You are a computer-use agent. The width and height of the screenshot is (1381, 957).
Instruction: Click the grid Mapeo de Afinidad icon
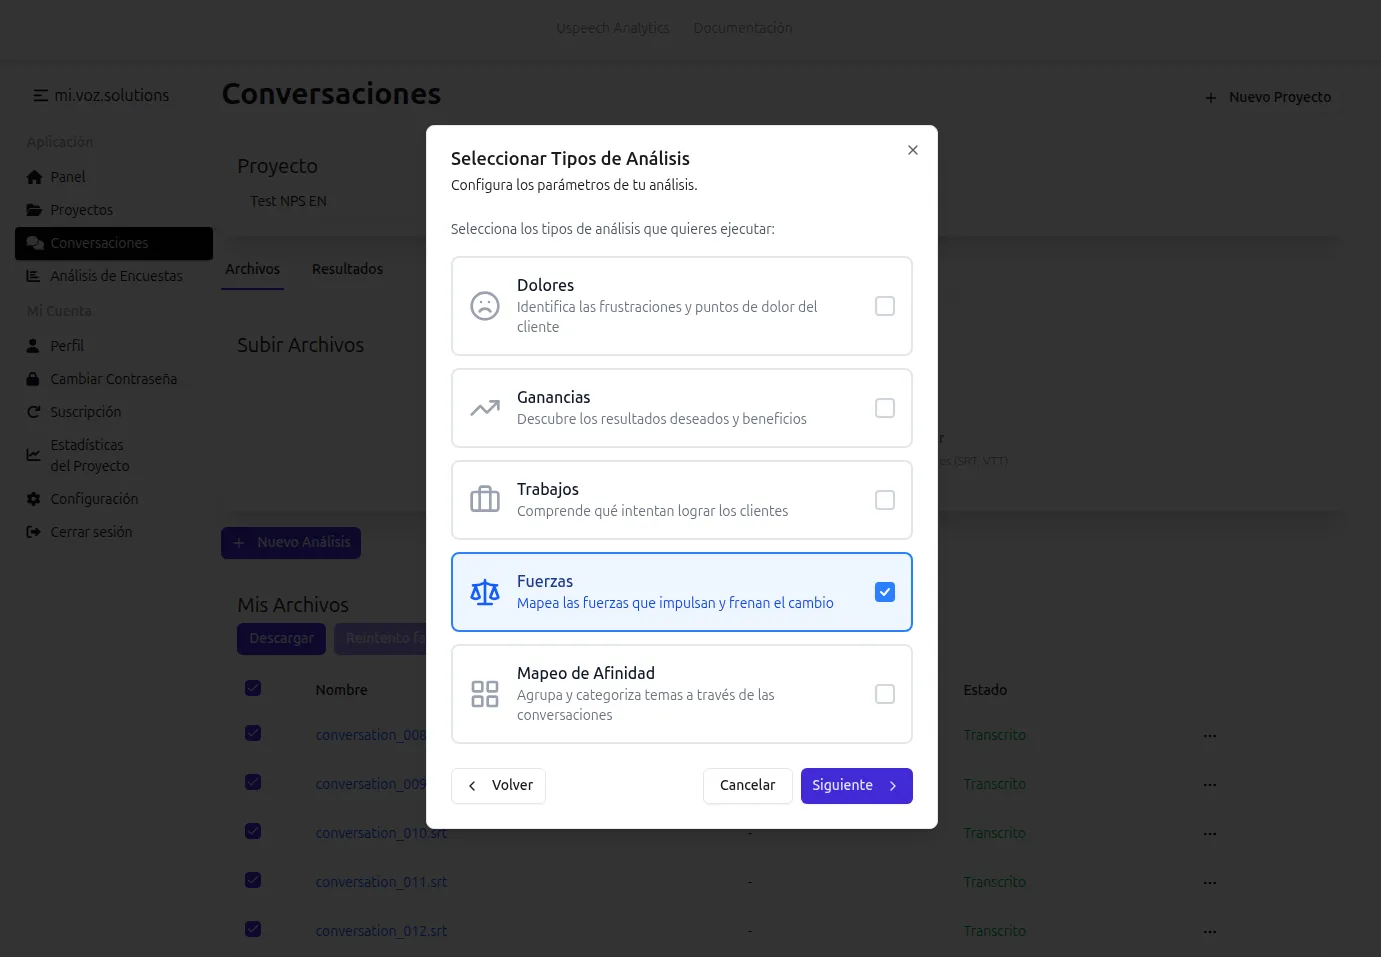click(485, 694)
